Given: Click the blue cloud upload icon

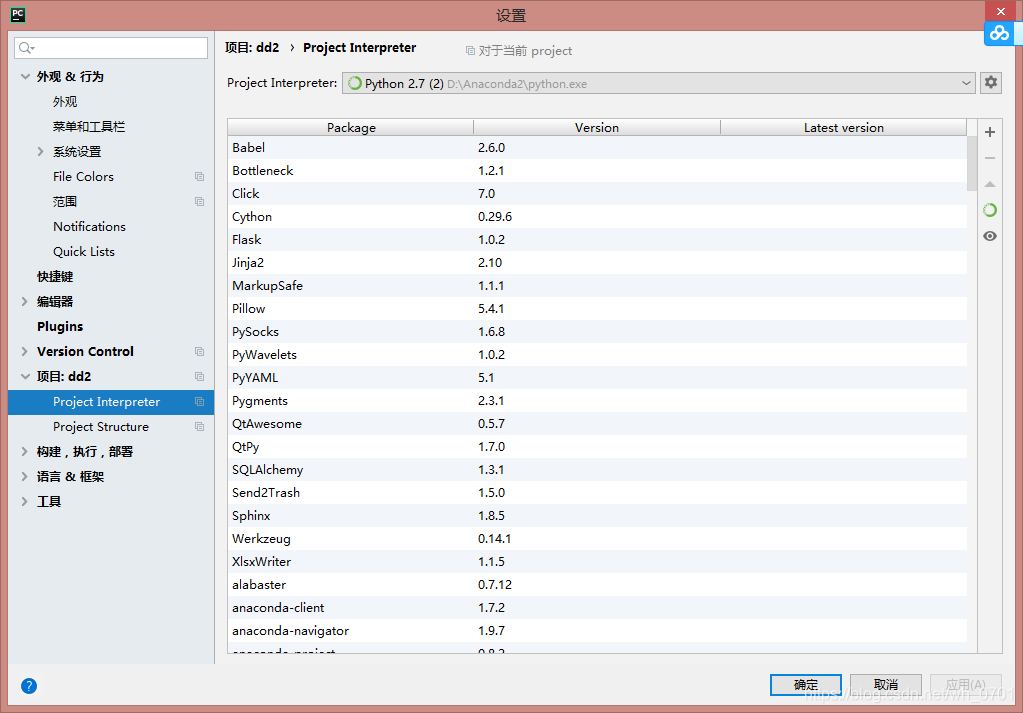Looking at the screenshot, I should click(x=999, y=33).
